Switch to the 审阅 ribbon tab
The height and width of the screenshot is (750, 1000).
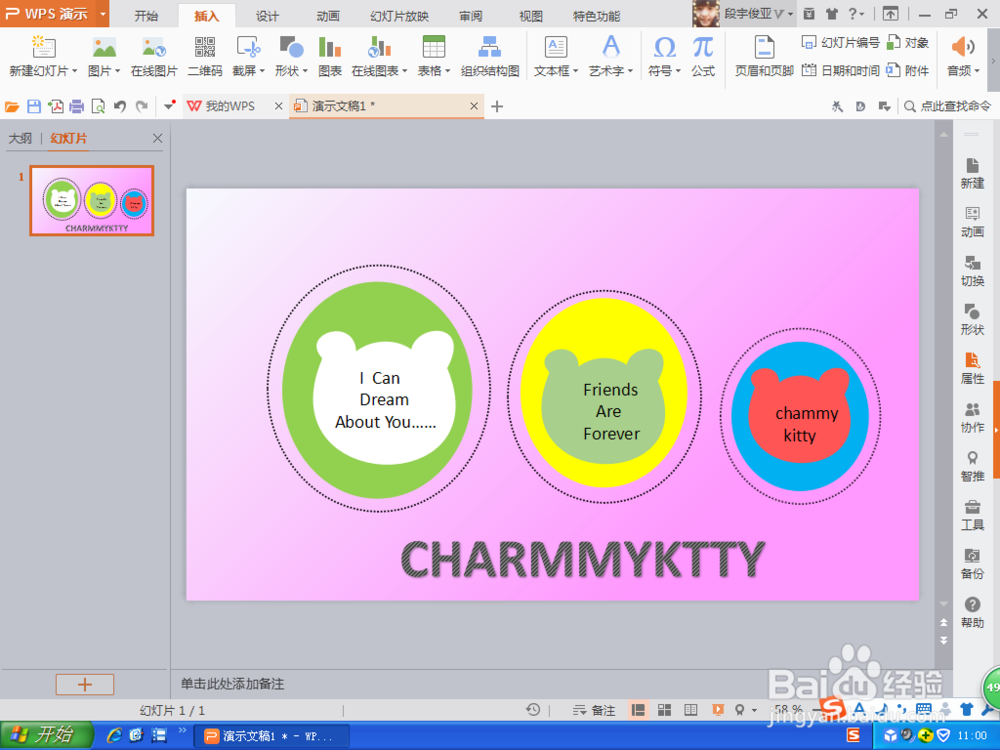pyautogui.click(x=471, y=16)
